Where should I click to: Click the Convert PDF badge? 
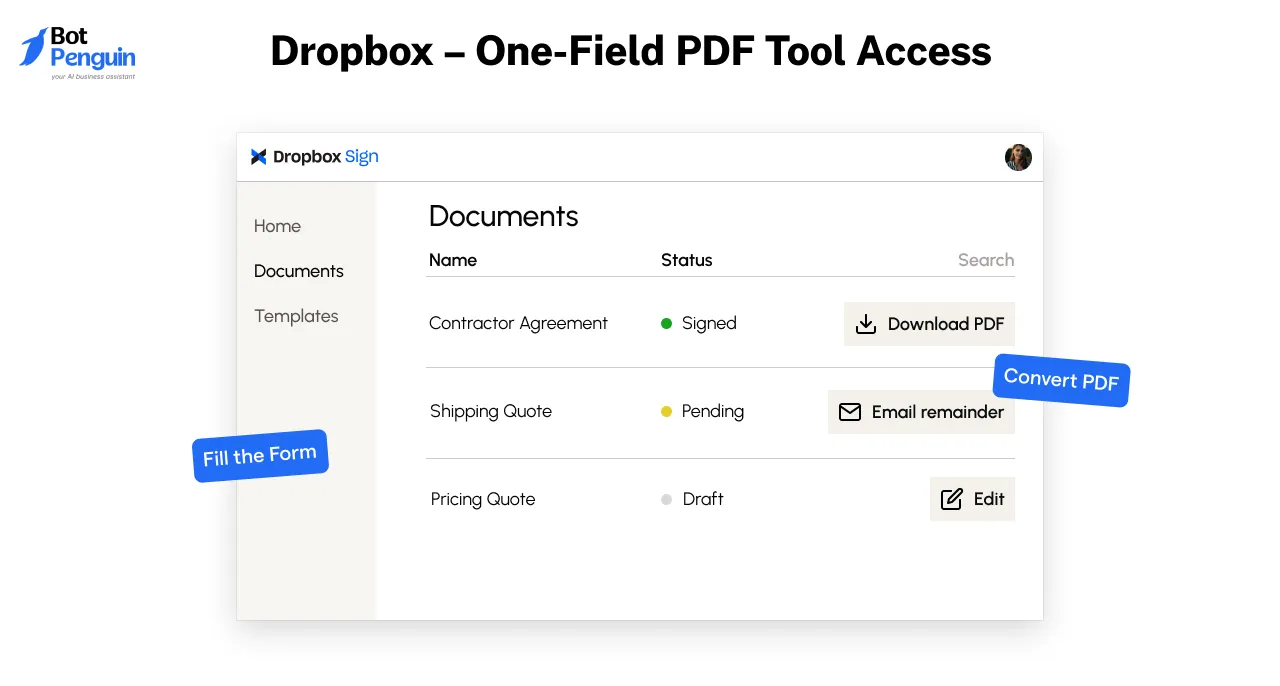[x=1061, y=381]
